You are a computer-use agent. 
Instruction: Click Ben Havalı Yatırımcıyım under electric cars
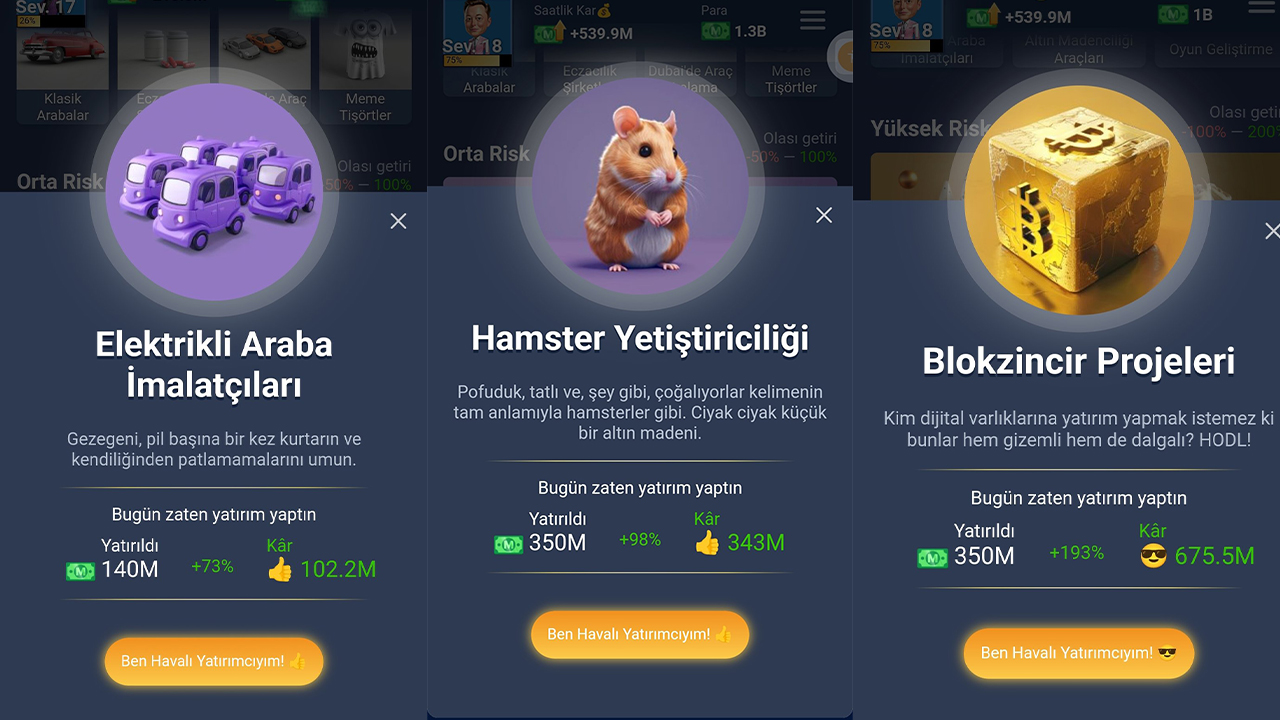click(x=214, y=662)
